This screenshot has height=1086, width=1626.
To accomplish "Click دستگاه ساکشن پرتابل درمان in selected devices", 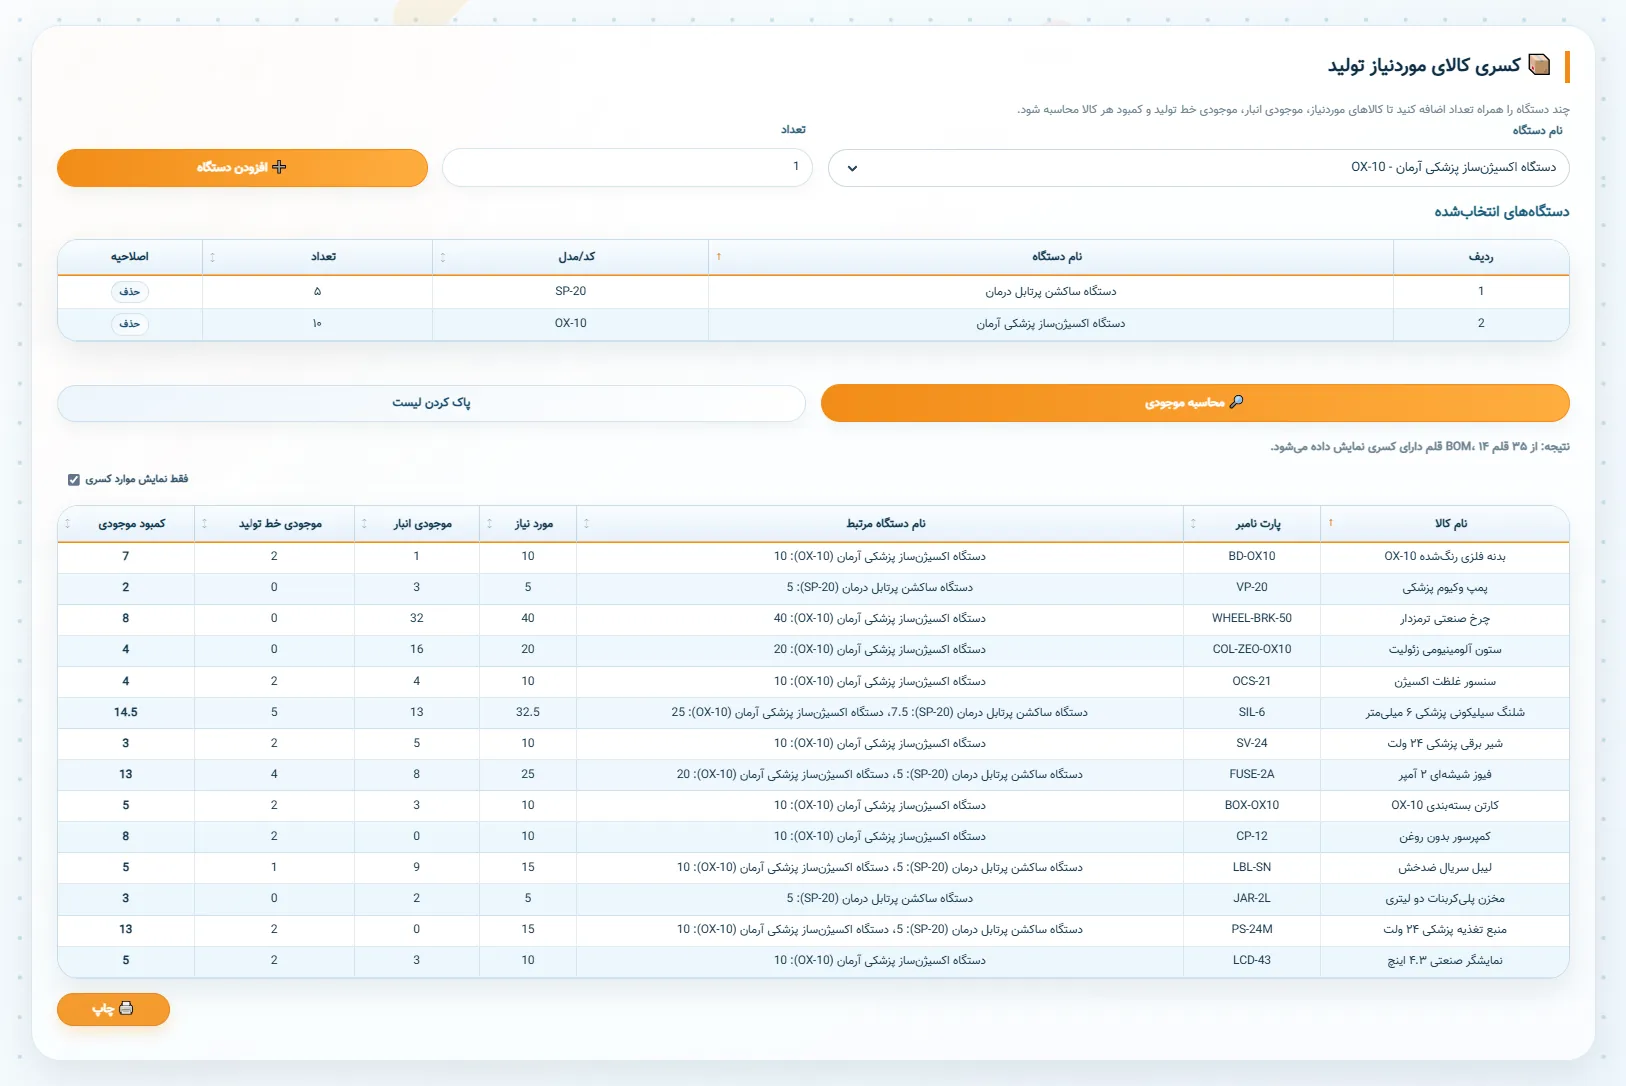I will point(1051,291).
